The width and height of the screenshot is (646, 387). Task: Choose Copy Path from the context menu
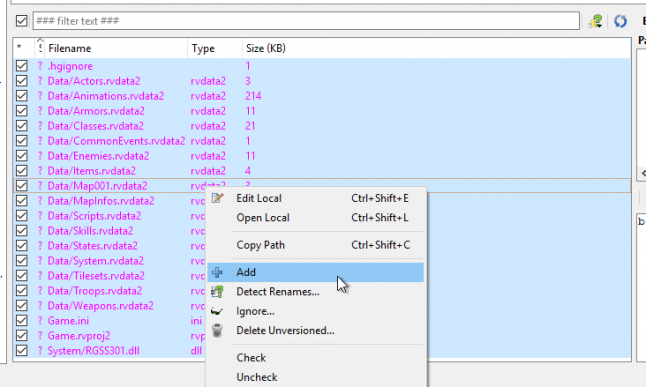coord(315,245)
